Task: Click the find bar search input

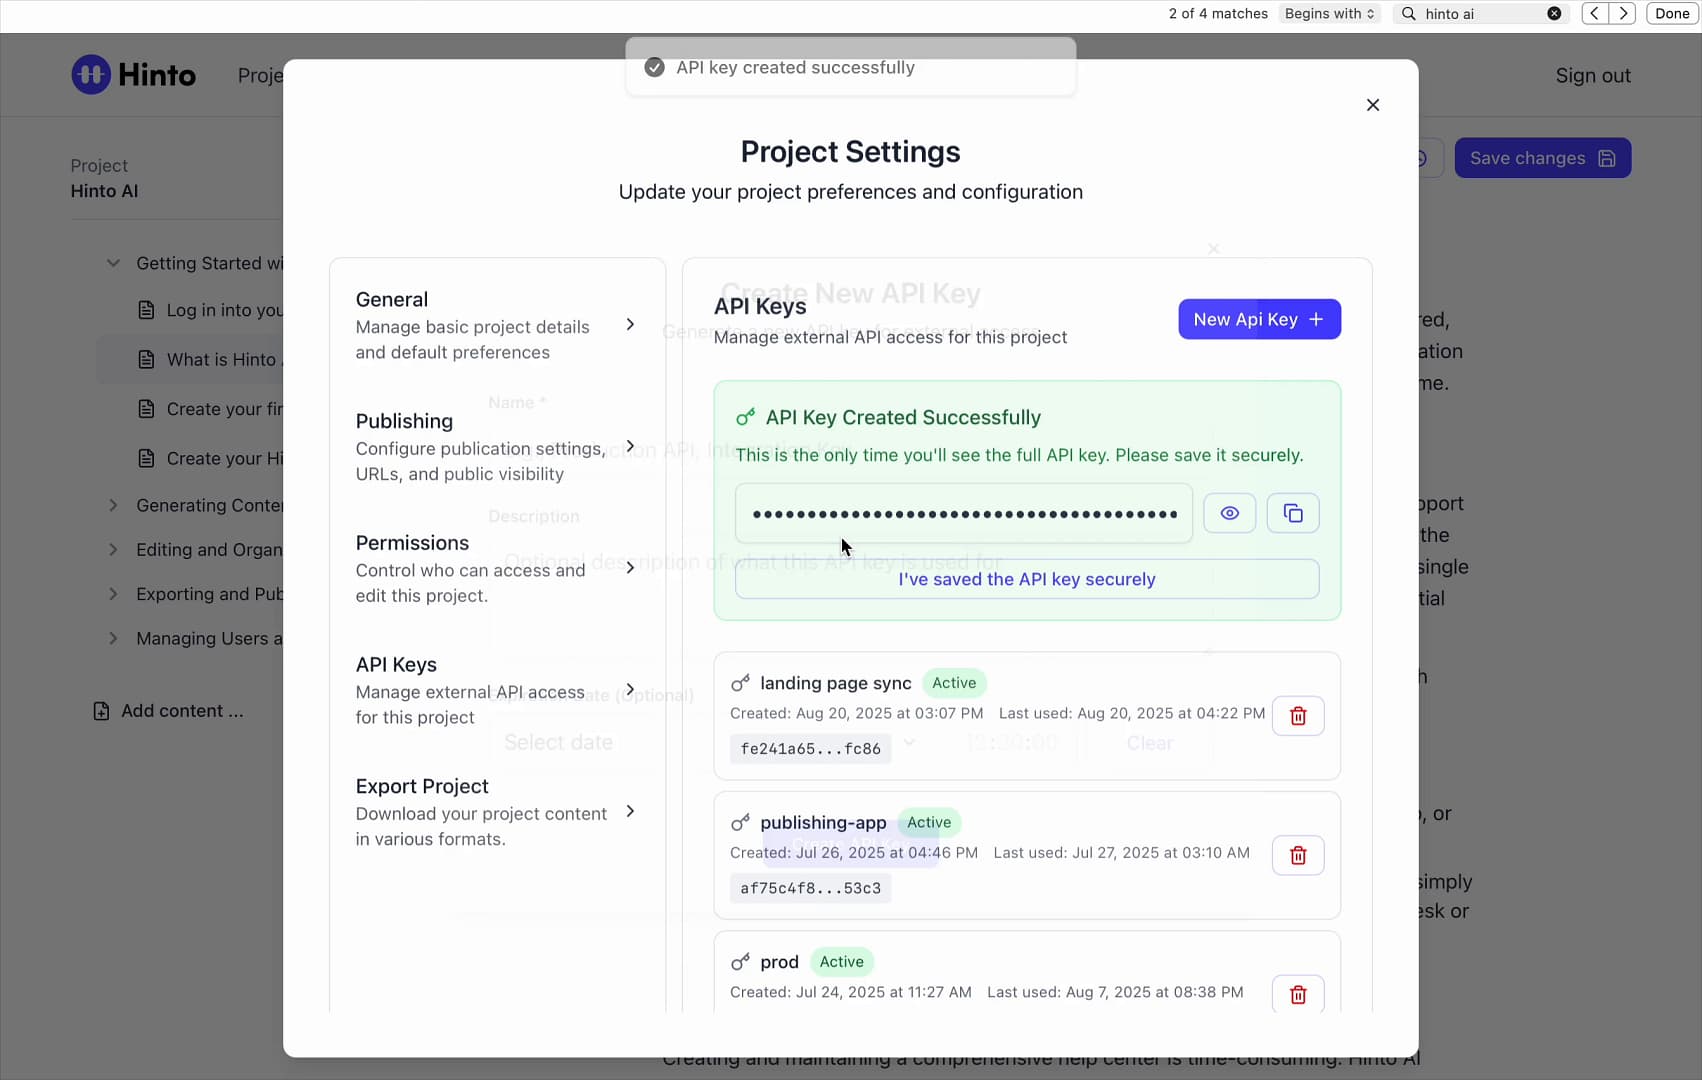Action: tap(1482, 13)
